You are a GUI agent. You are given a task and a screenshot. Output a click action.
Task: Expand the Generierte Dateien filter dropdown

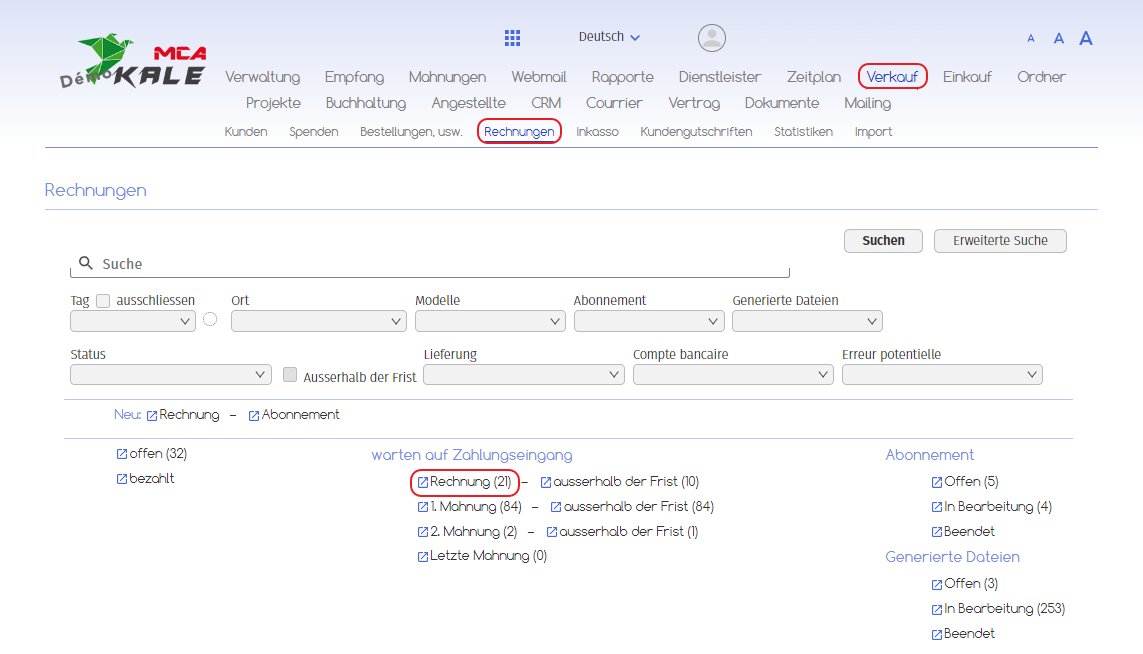point(807,321)
